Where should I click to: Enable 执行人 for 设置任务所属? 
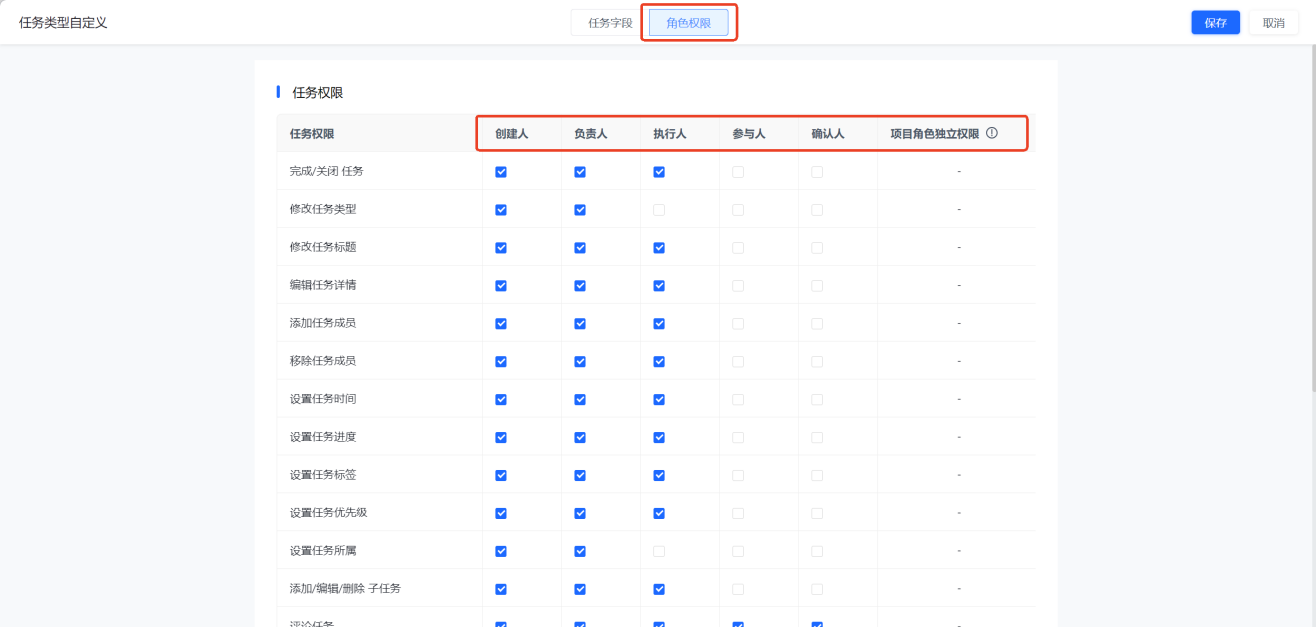(659, 551)
